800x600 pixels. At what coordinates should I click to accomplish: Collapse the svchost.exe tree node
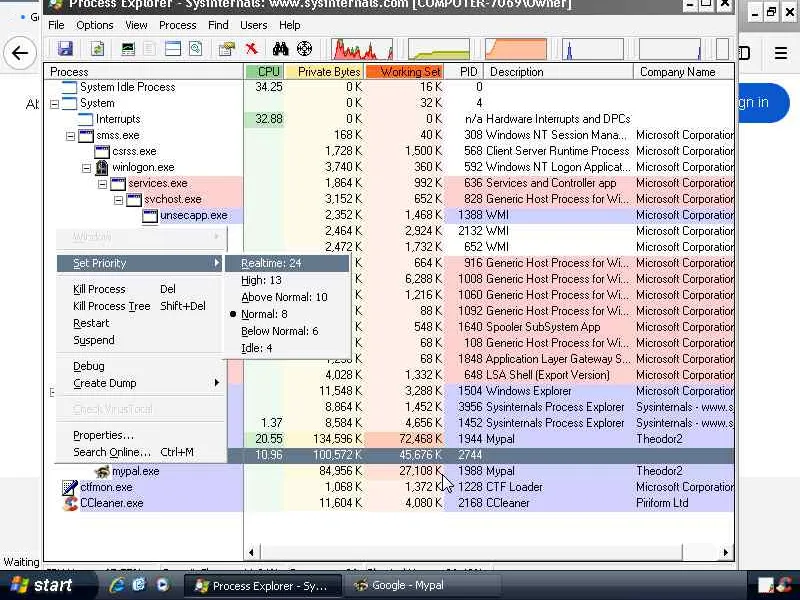(118, 200)
